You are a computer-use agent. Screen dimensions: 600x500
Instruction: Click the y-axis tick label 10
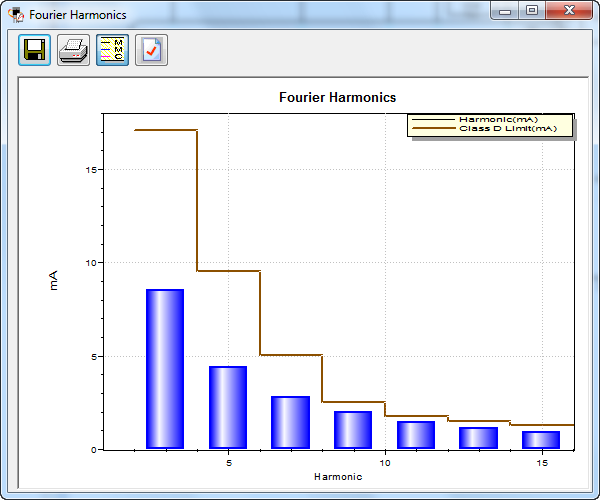click(x=91, y=263)
